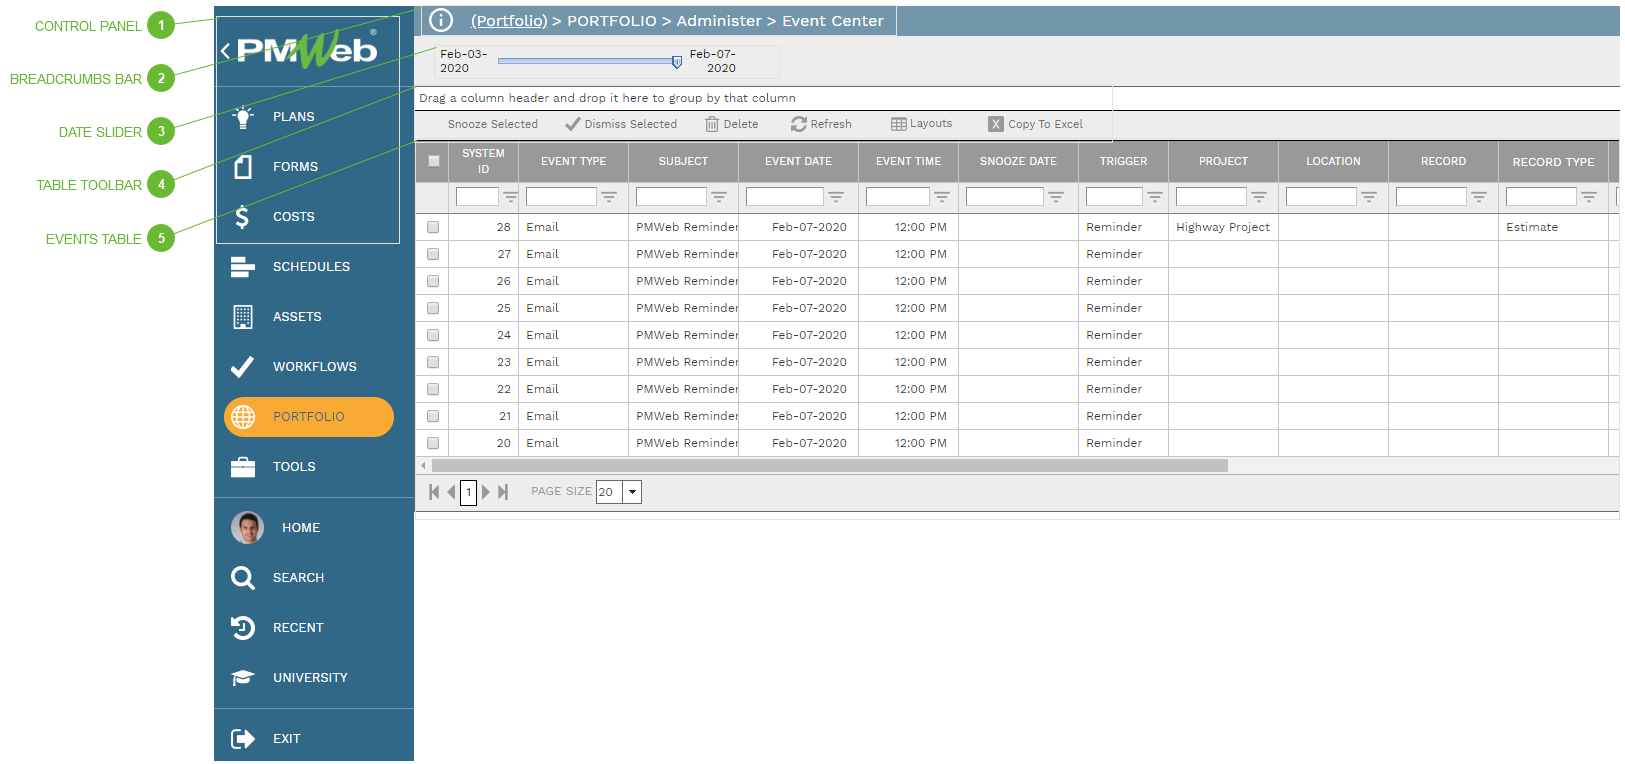Click the Subject column filter input field
Image resolution: width=1625 pixels, height=764 pixels.
coord(671,197)
